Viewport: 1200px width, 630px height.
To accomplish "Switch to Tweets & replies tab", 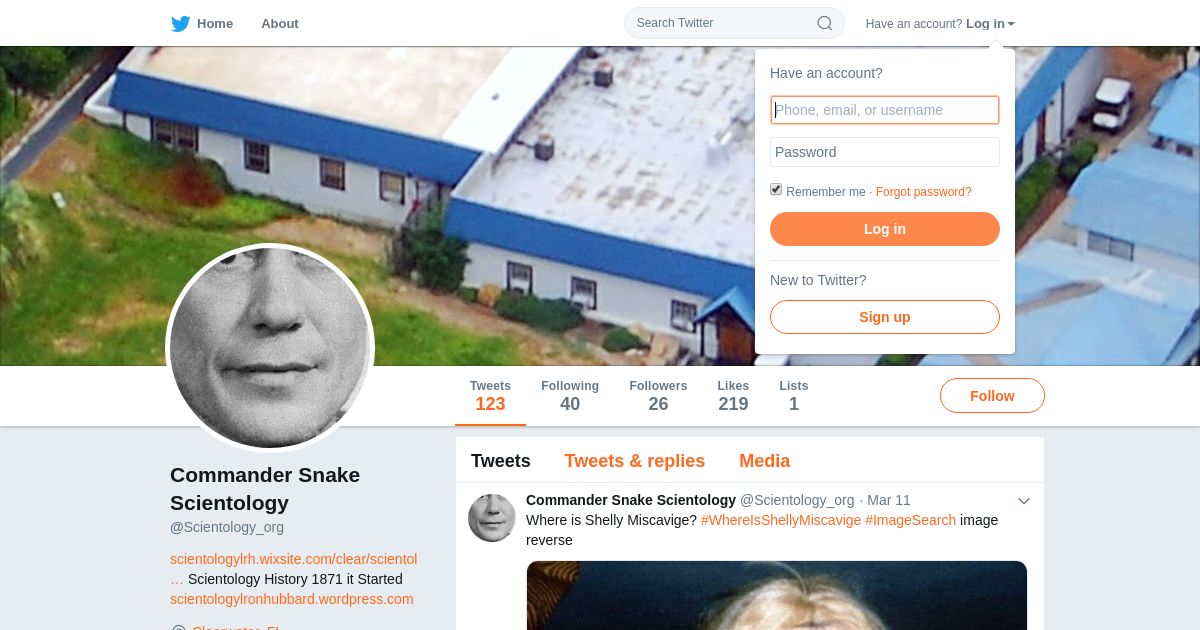I will click(x=634, y=461).
